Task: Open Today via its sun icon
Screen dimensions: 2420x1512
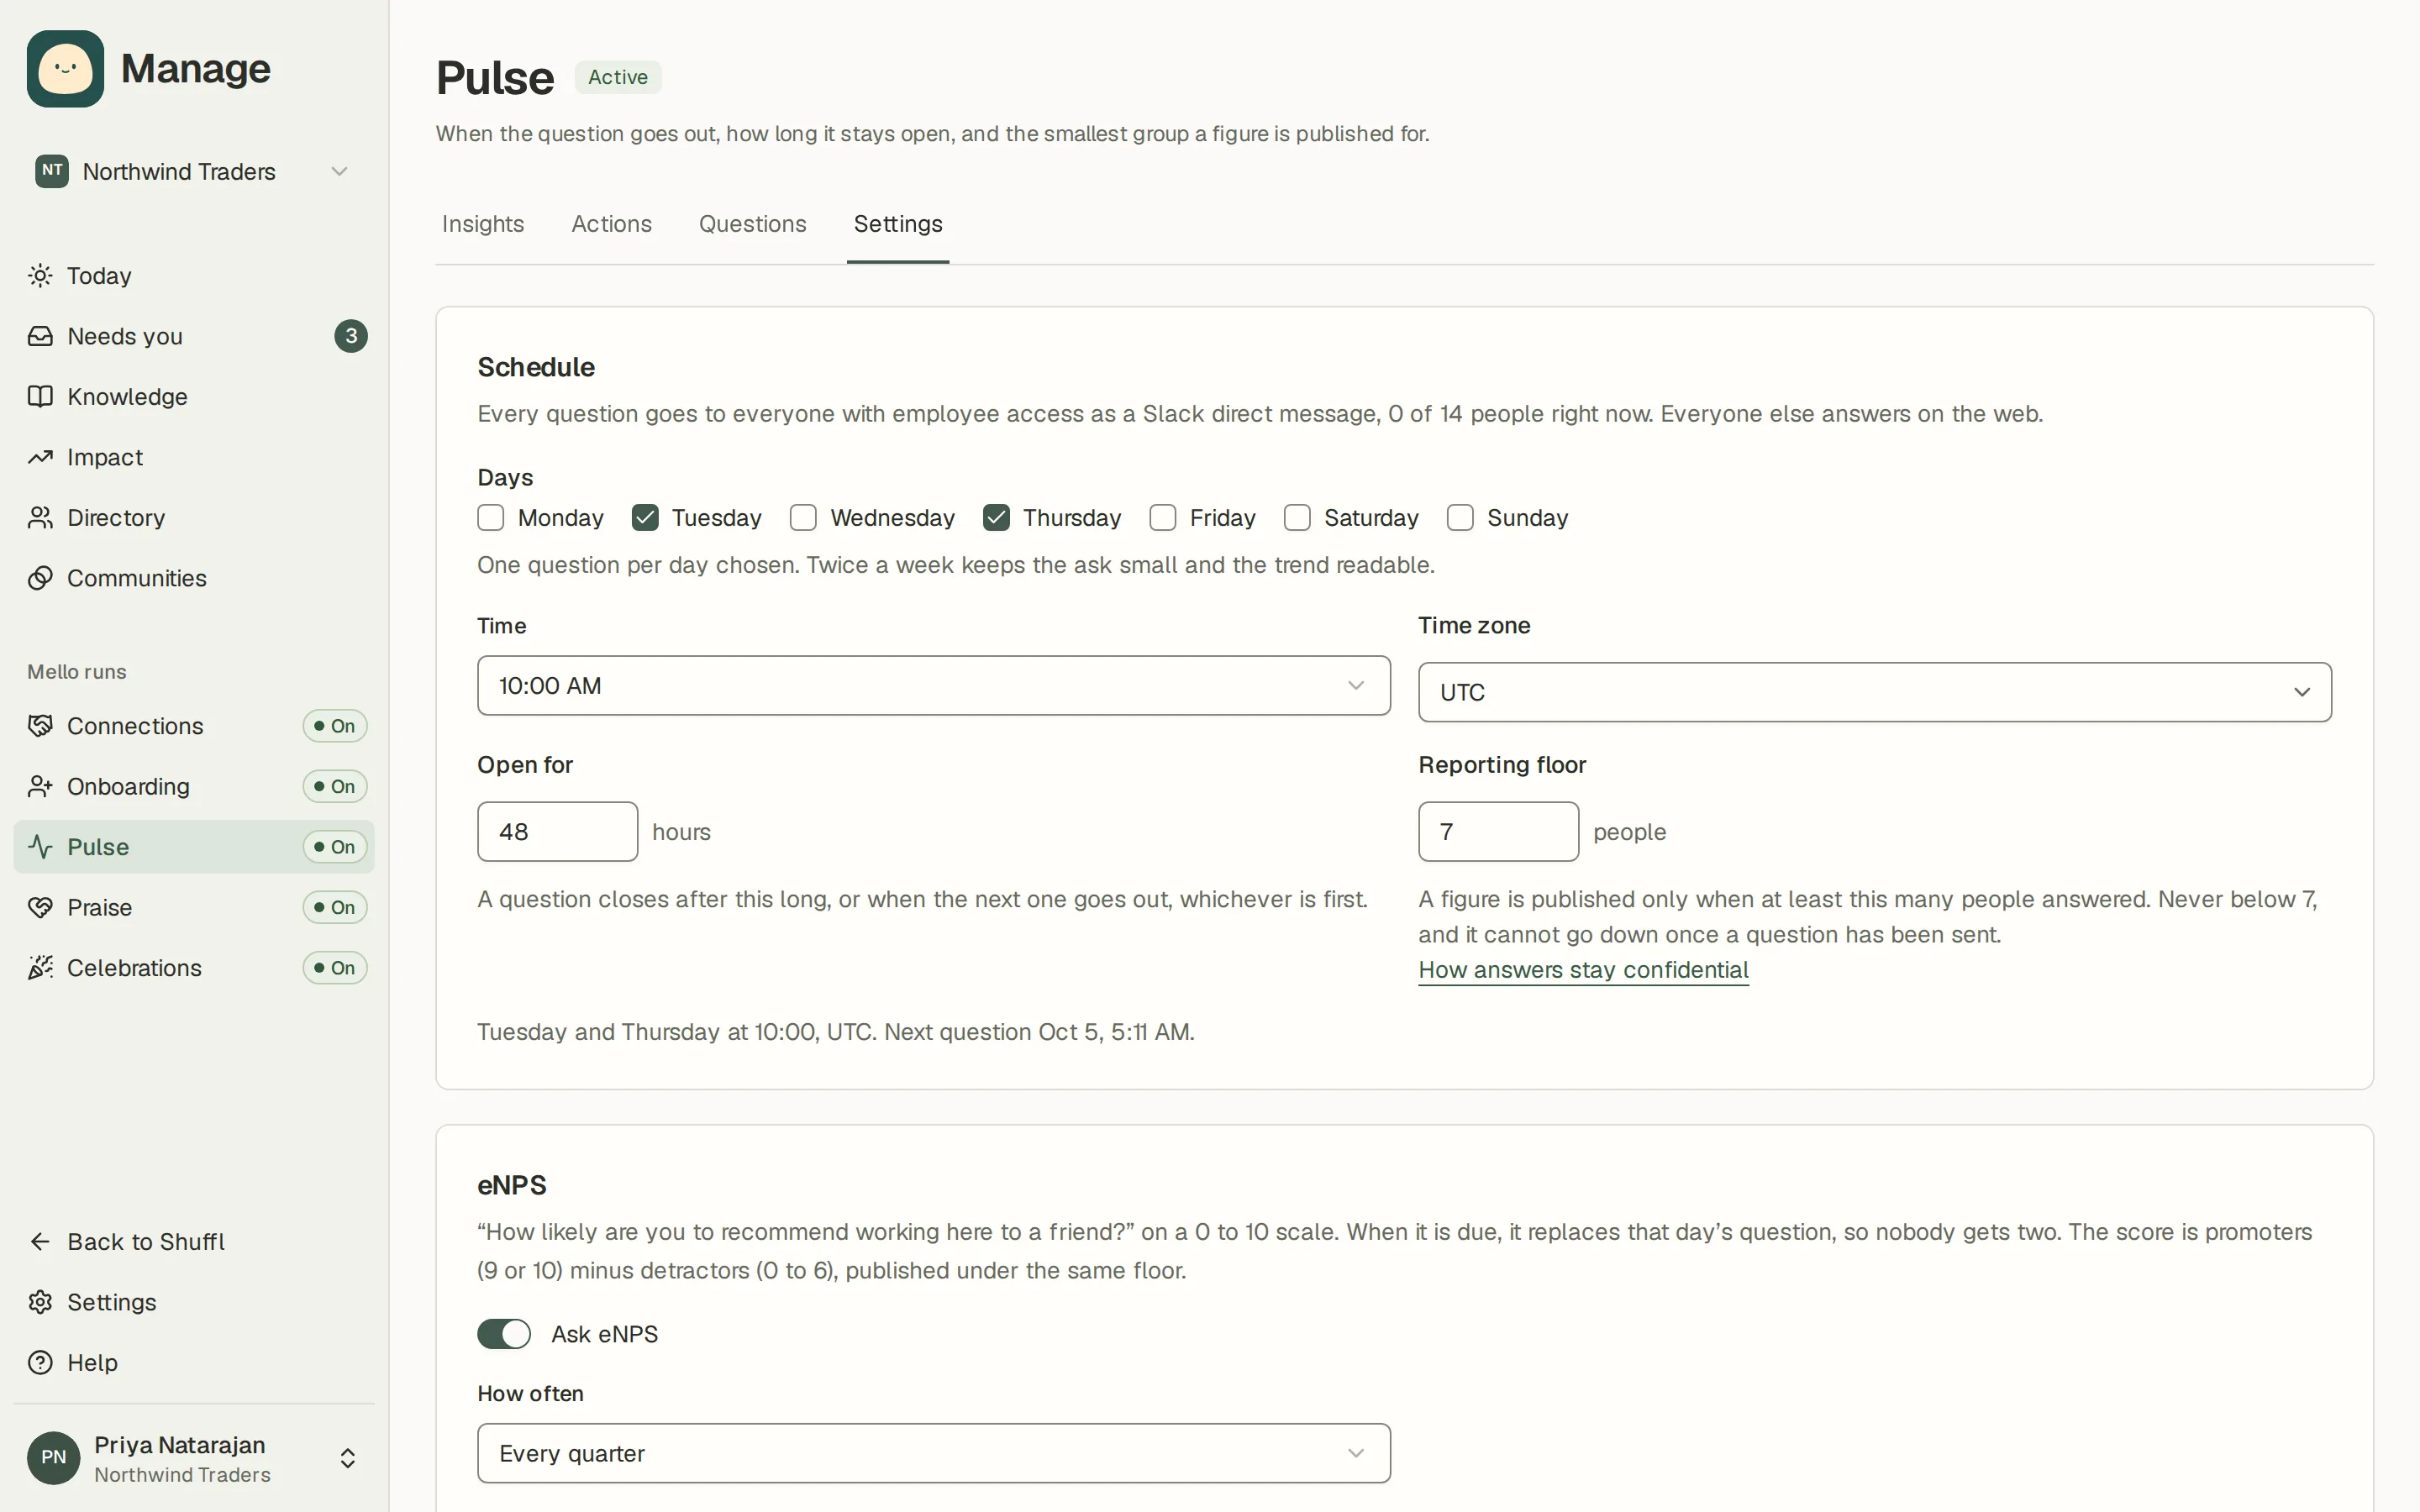Action: pyautogui.click(x=40, y=275)
